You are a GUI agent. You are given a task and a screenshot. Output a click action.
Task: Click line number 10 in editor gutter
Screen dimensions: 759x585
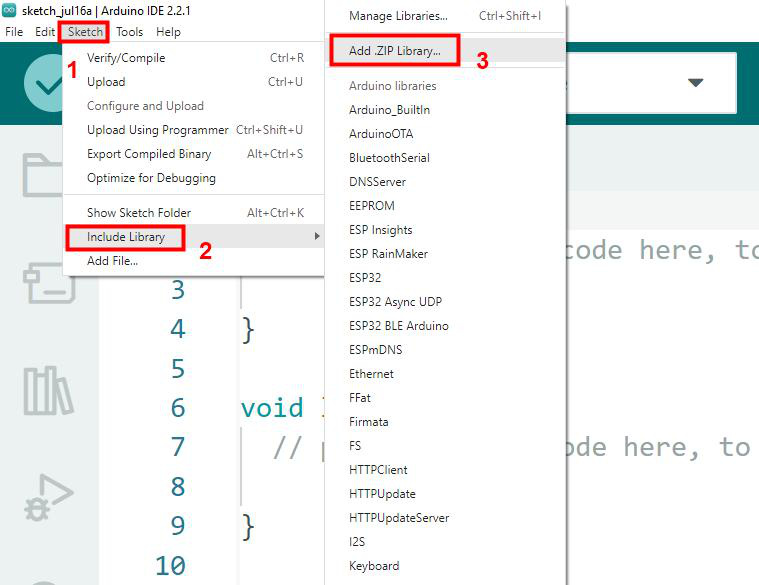[170, 565]
